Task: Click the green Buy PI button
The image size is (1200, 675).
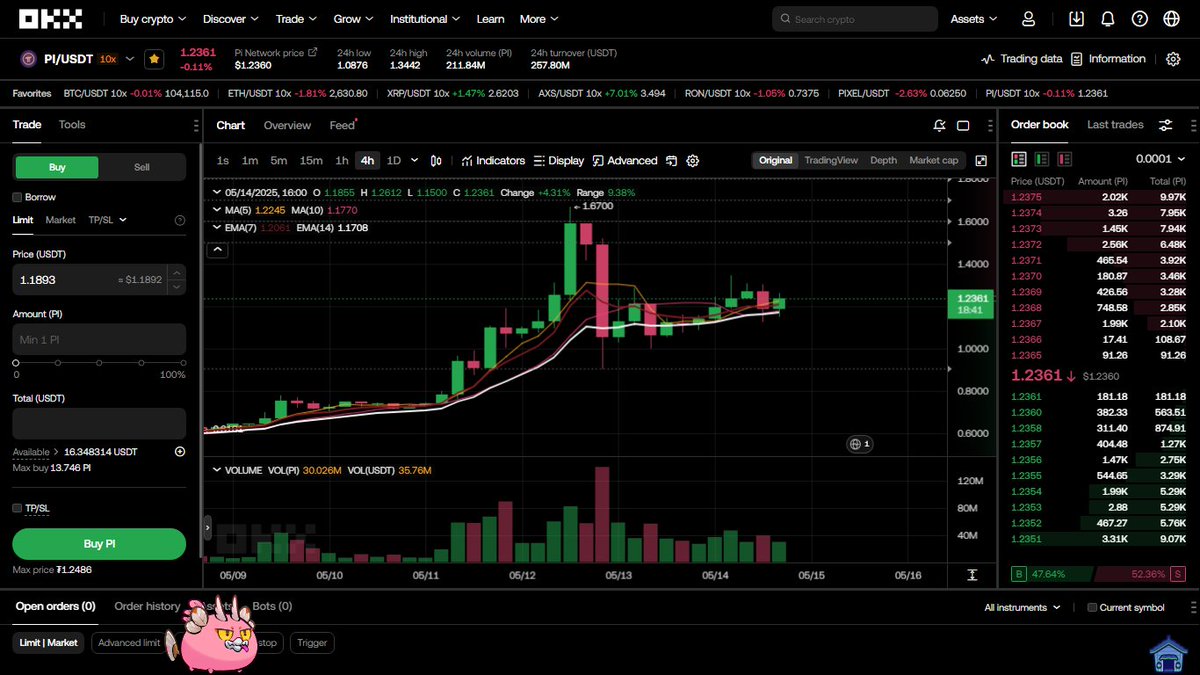Action: pos(99,544)
